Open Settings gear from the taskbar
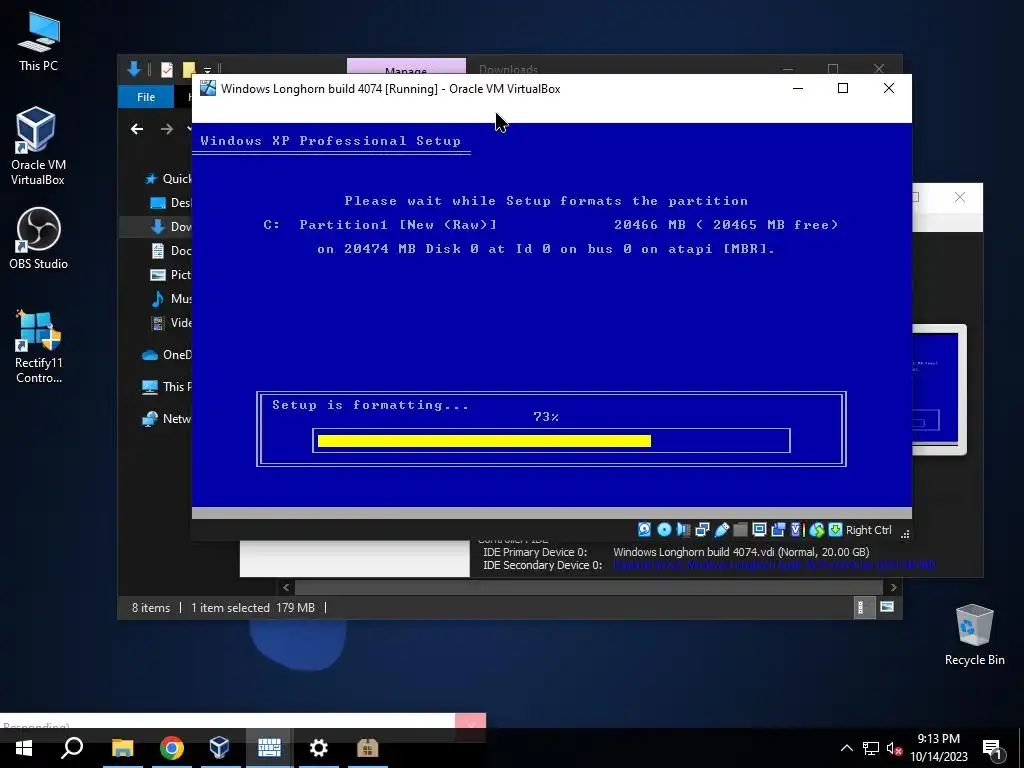This screenshot has width=1024, height=768. pyautogui.click(x=319, y=748)
